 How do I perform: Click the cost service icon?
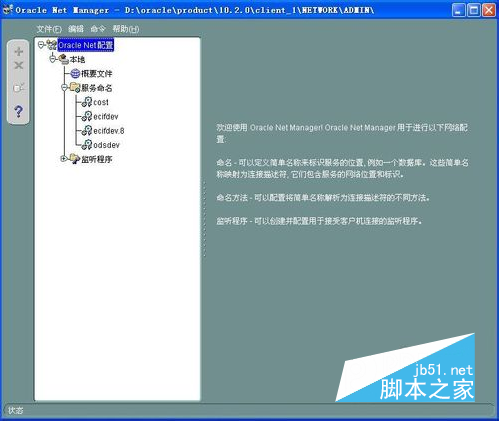(87, 102)
